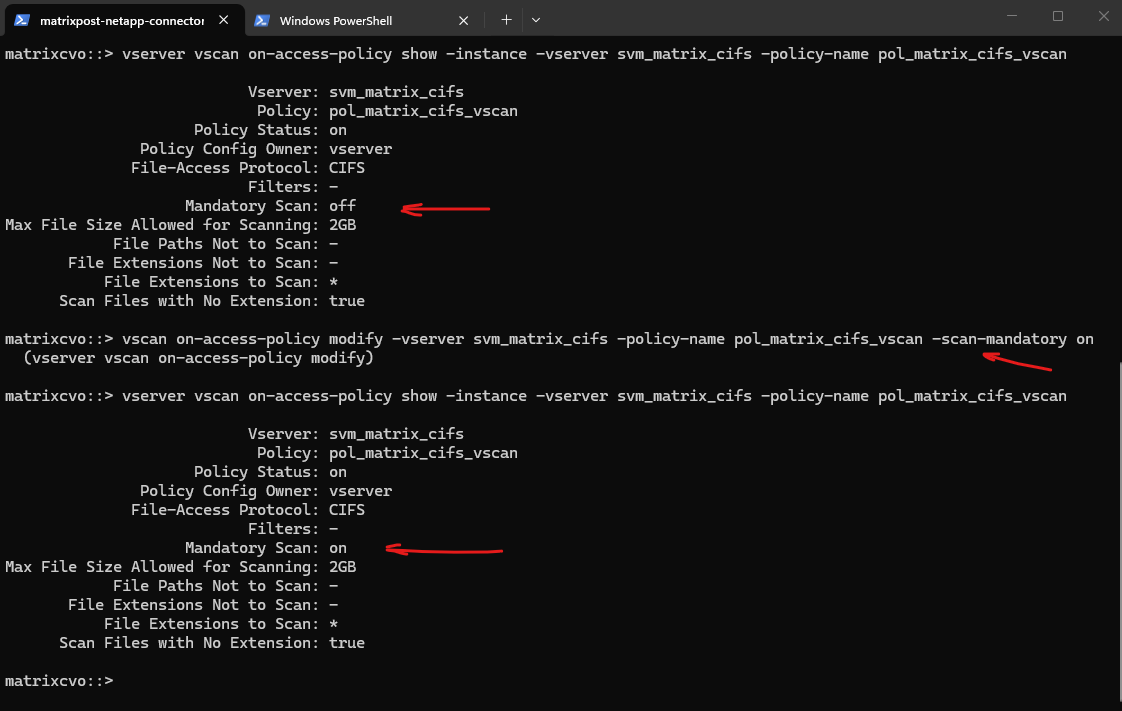1122x711 pixels.
Task: Click the Windows PowerShell tab icon
Action: (262, 20)
